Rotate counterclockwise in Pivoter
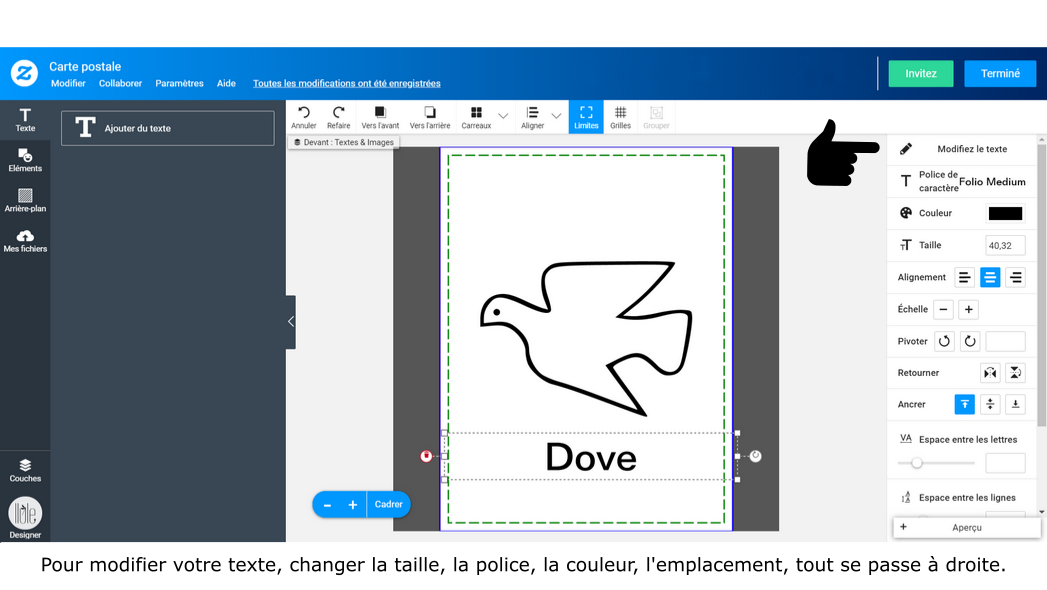Image resolution: width=1047 pixels, height=590 pixels. [944, 342]
